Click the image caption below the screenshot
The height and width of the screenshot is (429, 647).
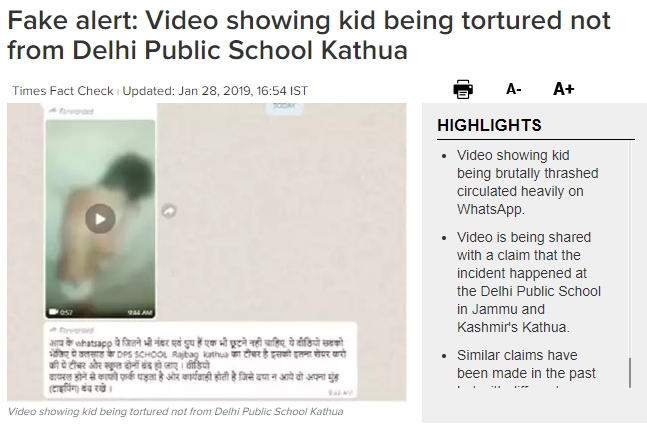pos(176,412)
